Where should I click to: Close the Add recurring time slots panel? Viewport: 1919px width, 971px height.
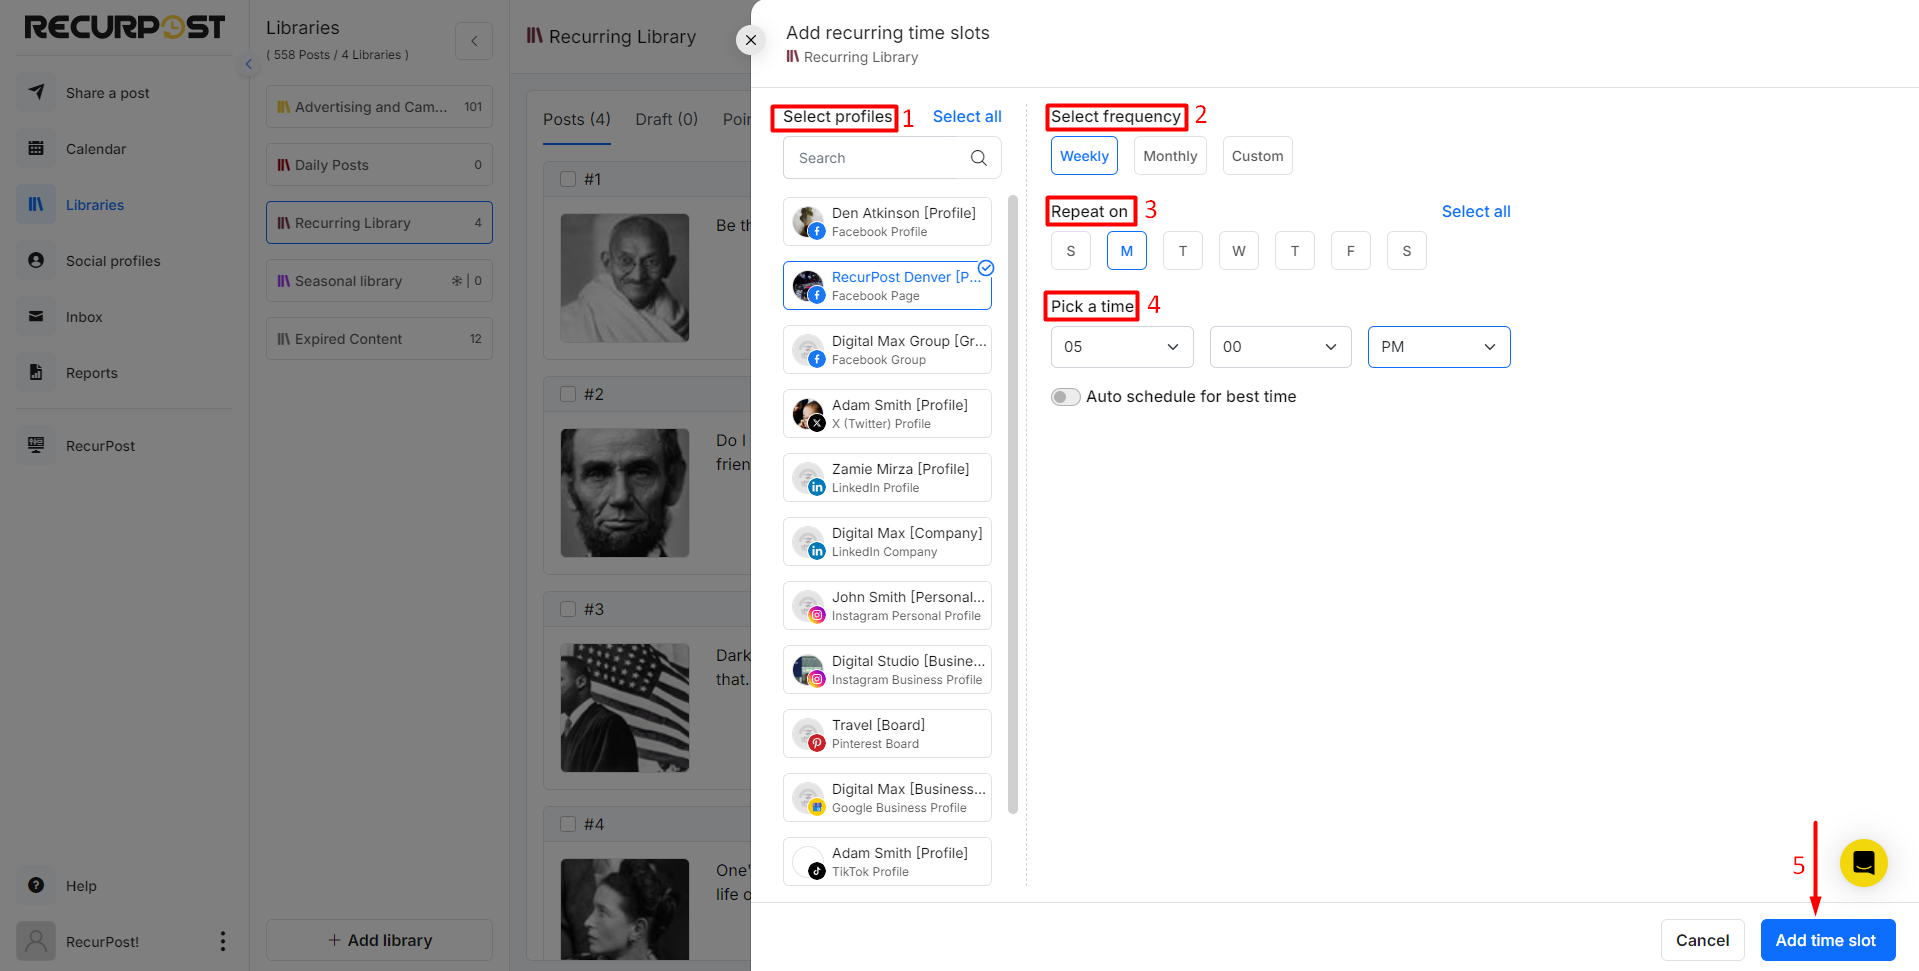(x=751, y=40)
